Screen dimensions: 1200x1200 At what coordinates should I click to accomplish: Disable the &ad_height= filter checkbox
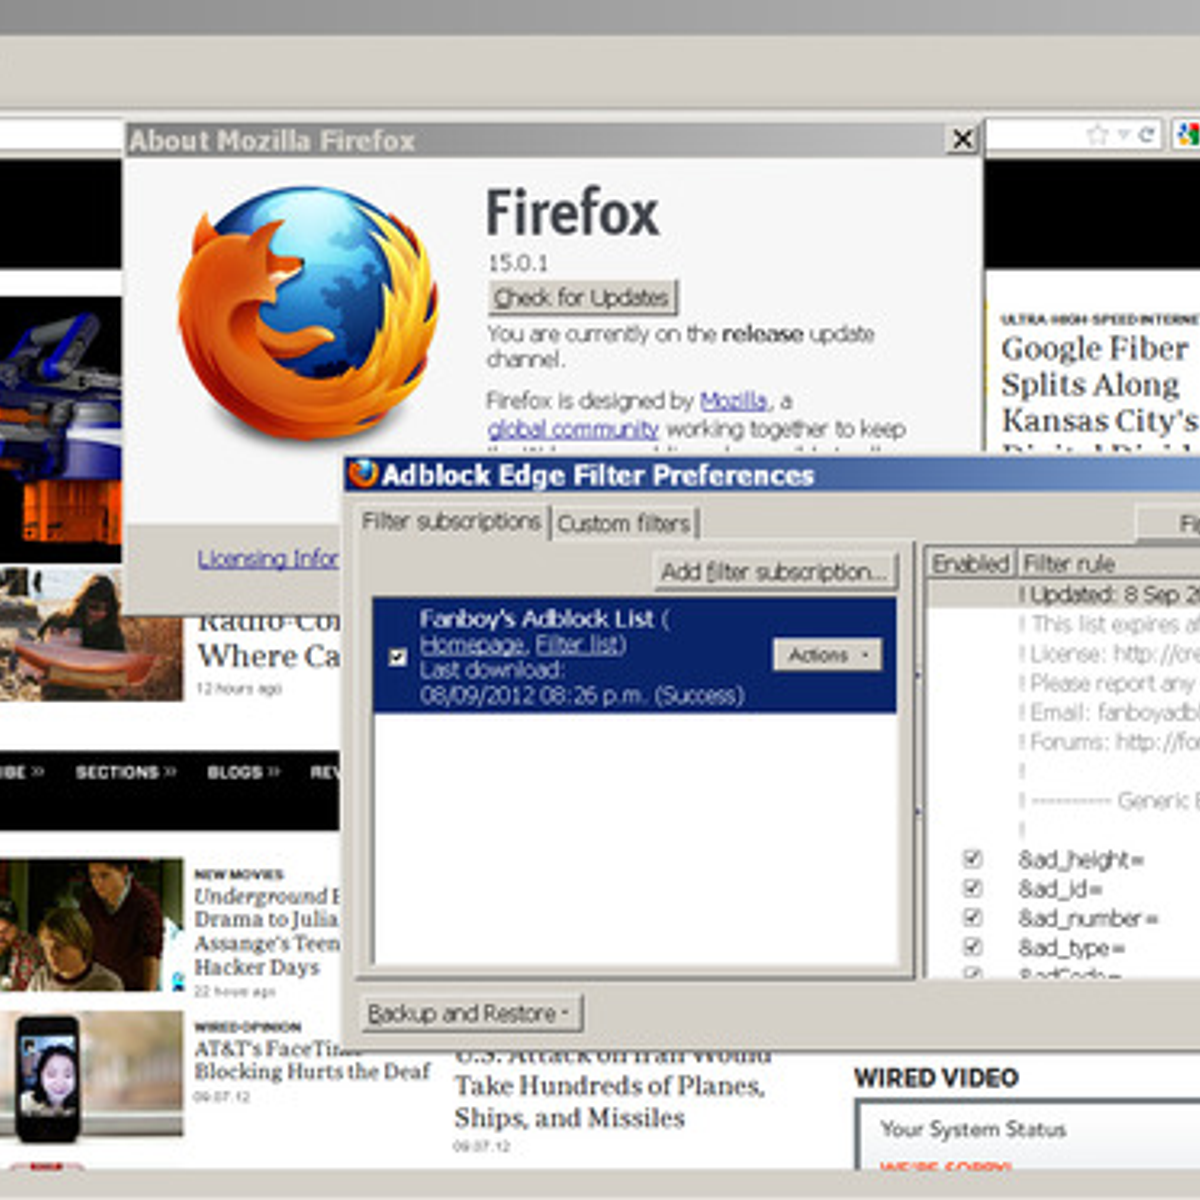pos(972,859)
